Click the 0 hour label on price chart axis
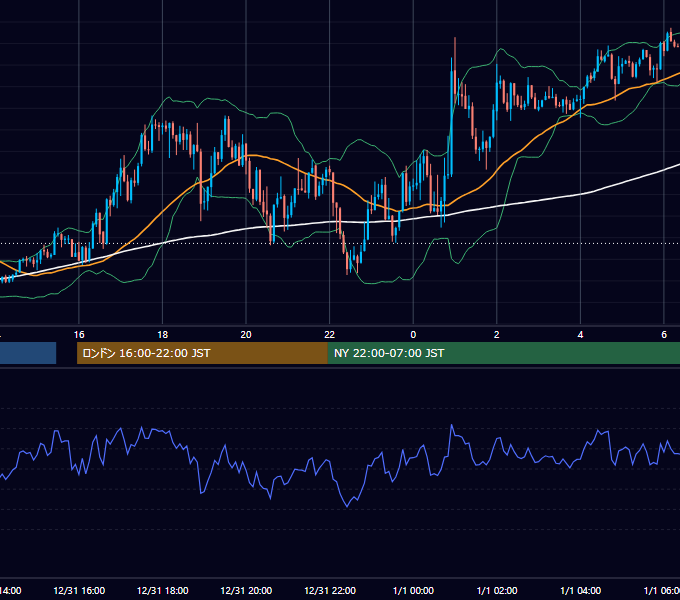This screenshot has height=600, width=680. coord(413,335)
